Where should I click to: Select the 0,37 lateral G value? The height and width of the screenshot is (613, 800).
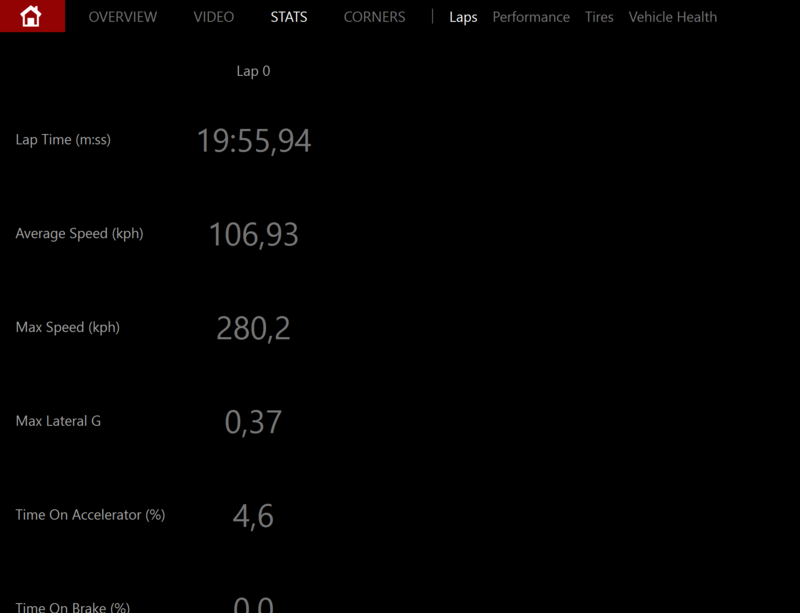coord(253,422)
